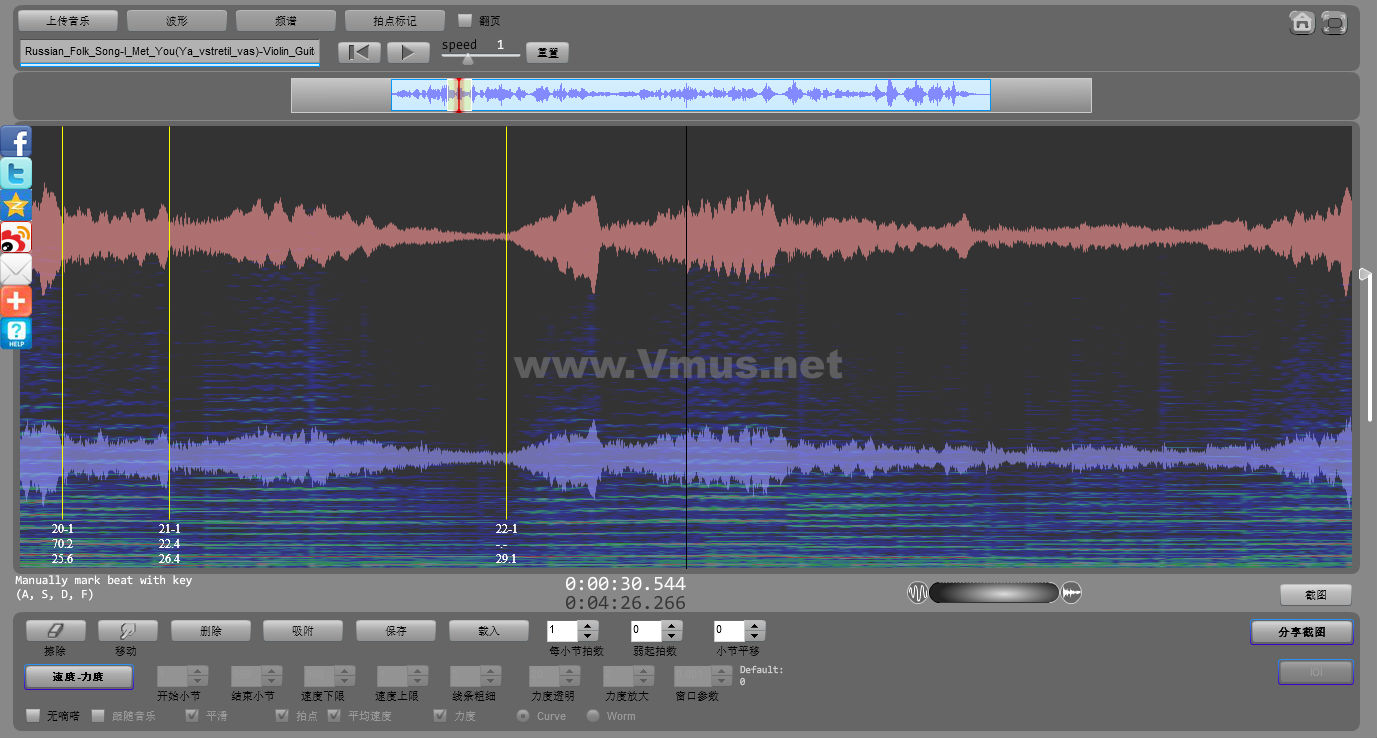Click the 载入 load button
The image size is (1377, 738).
489,631
